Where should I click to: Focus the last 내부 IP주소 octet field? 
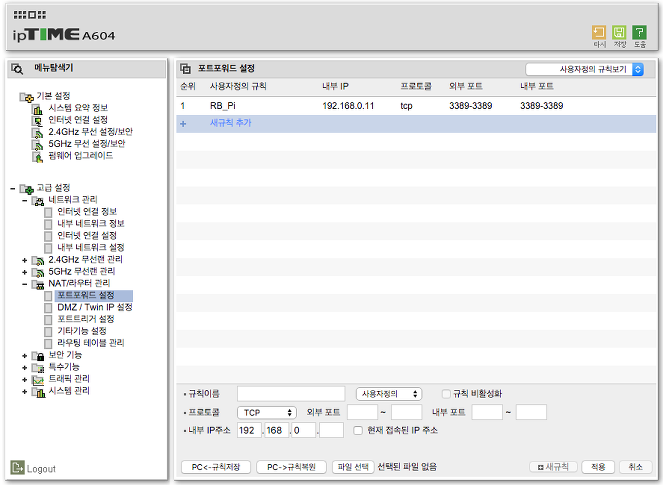[331, 430]
